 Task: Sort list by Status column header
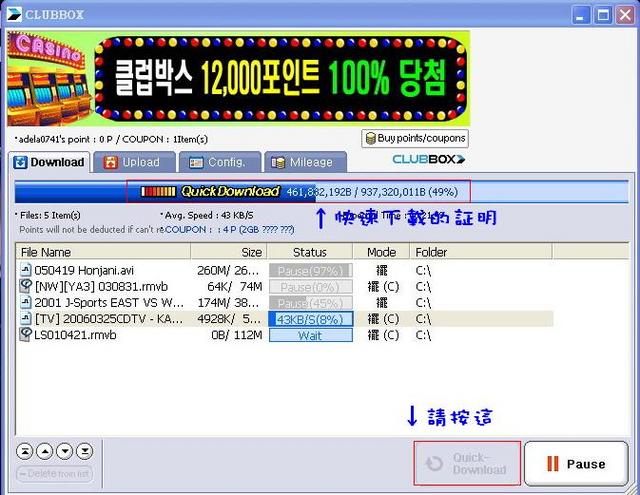(310, 252)
